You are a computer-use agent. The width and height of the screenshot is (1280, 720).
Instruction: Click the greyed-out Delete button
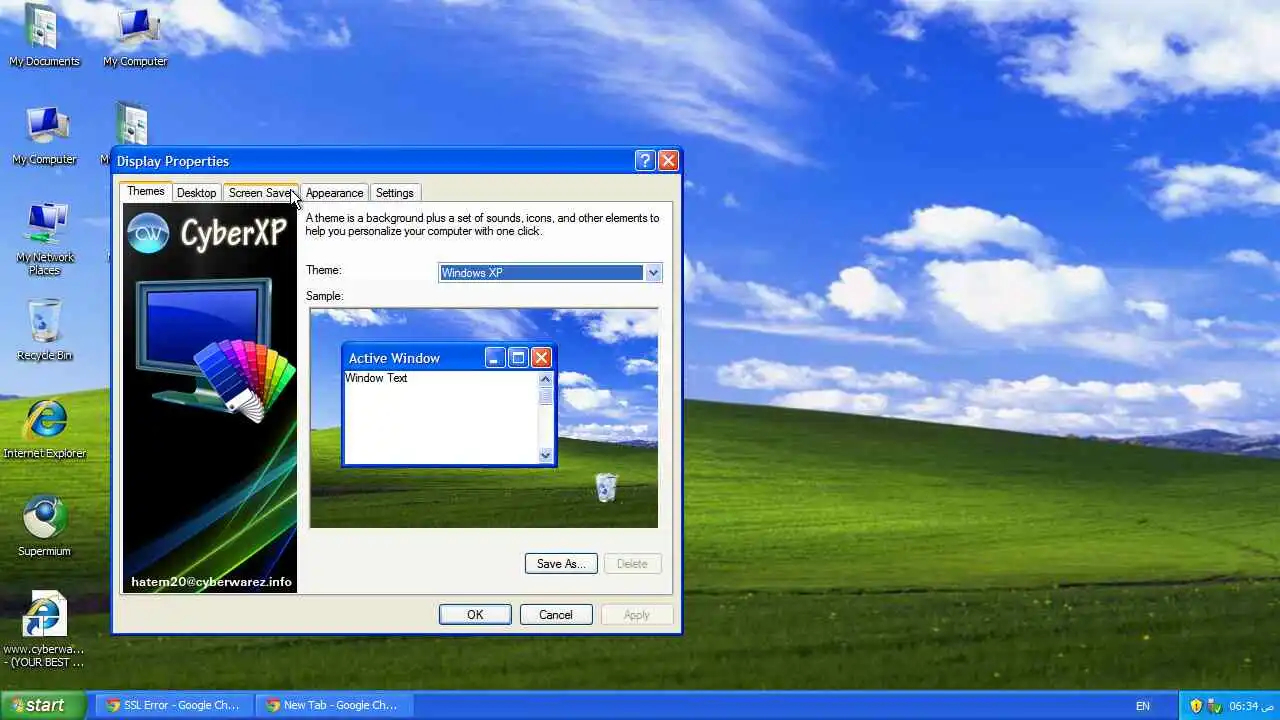point(632,564)
